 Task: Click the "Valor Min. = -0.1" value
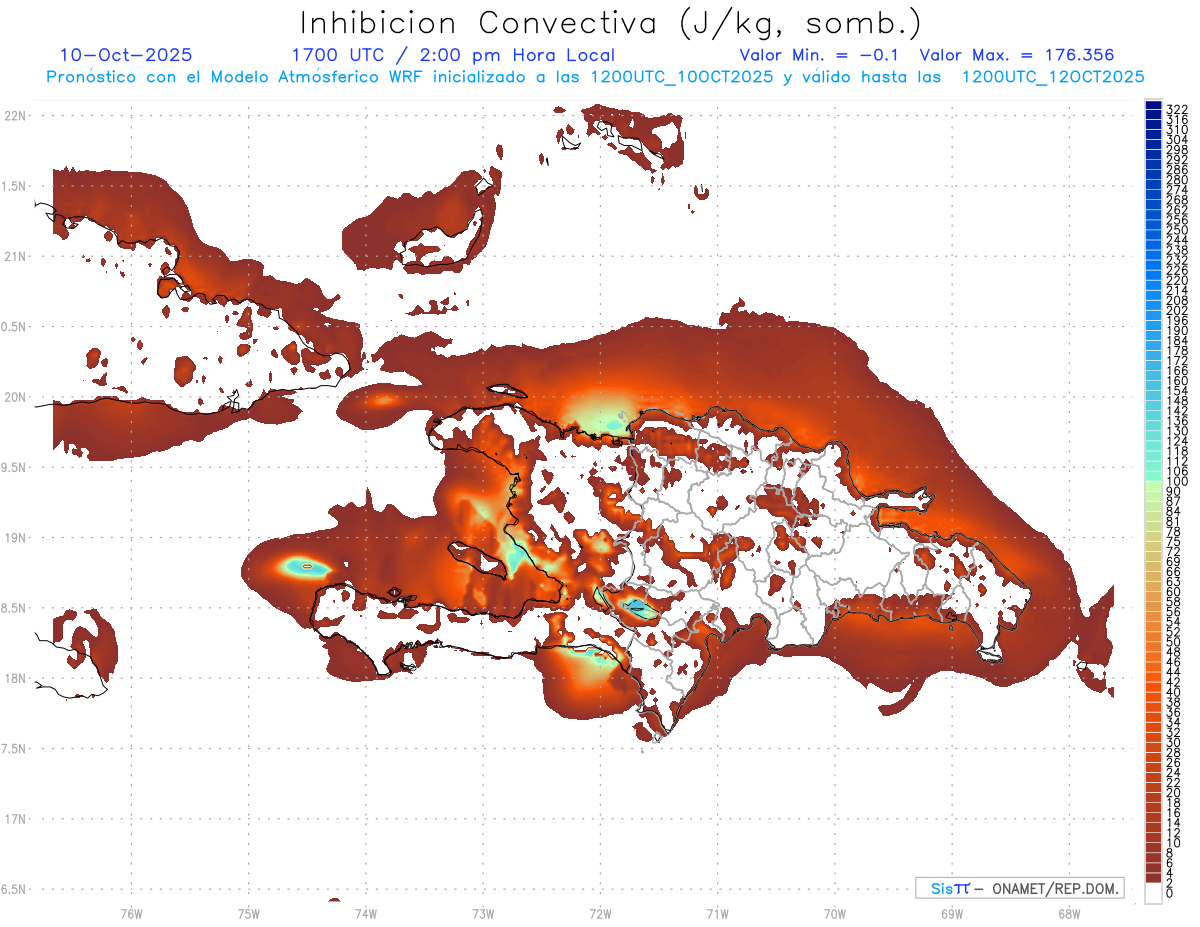click(820, 55)
